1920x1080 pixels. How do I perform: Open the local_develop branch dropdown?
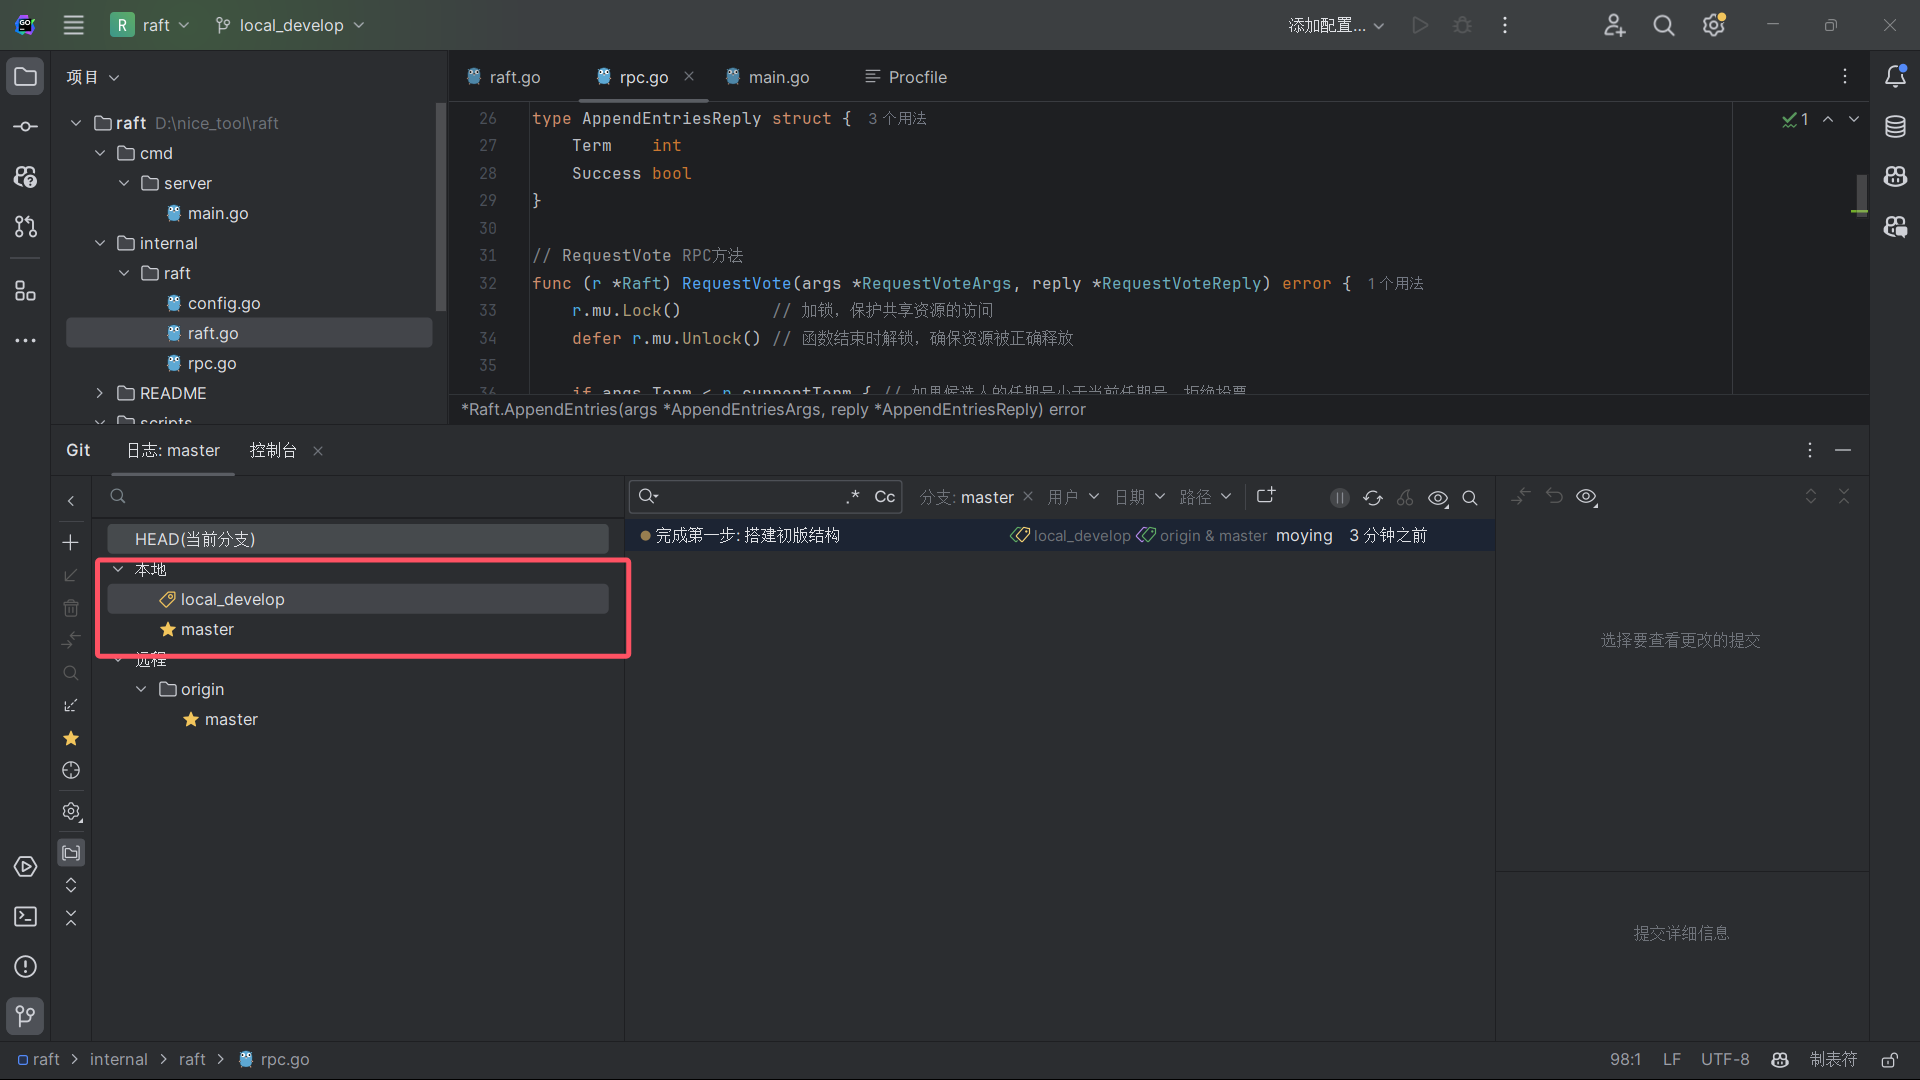(x=290, y=25)
